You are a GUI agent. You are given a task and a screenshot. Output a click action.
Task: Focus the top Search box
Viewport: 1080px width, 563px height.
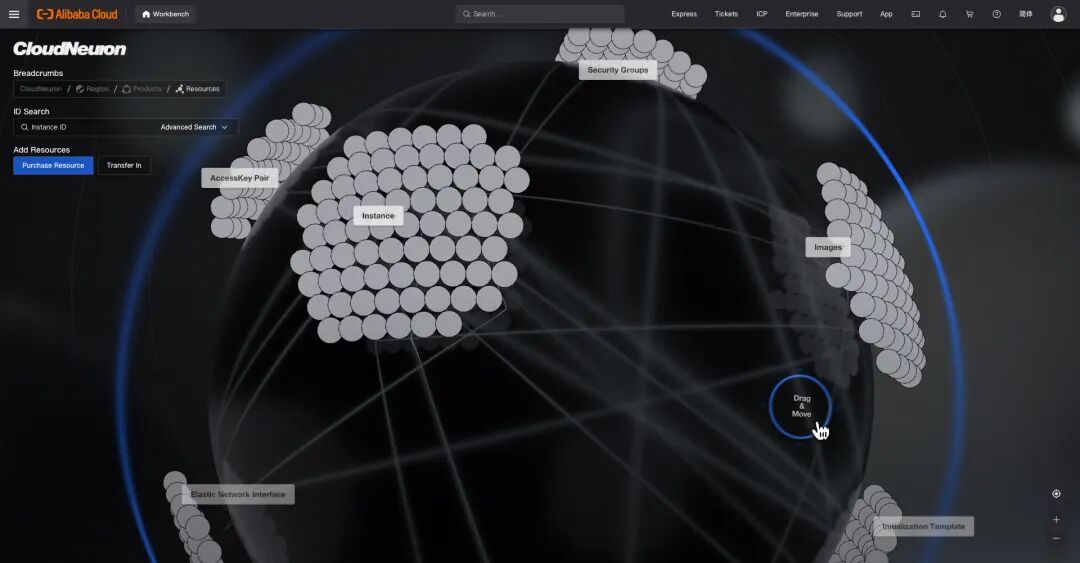tap(540, 14)
